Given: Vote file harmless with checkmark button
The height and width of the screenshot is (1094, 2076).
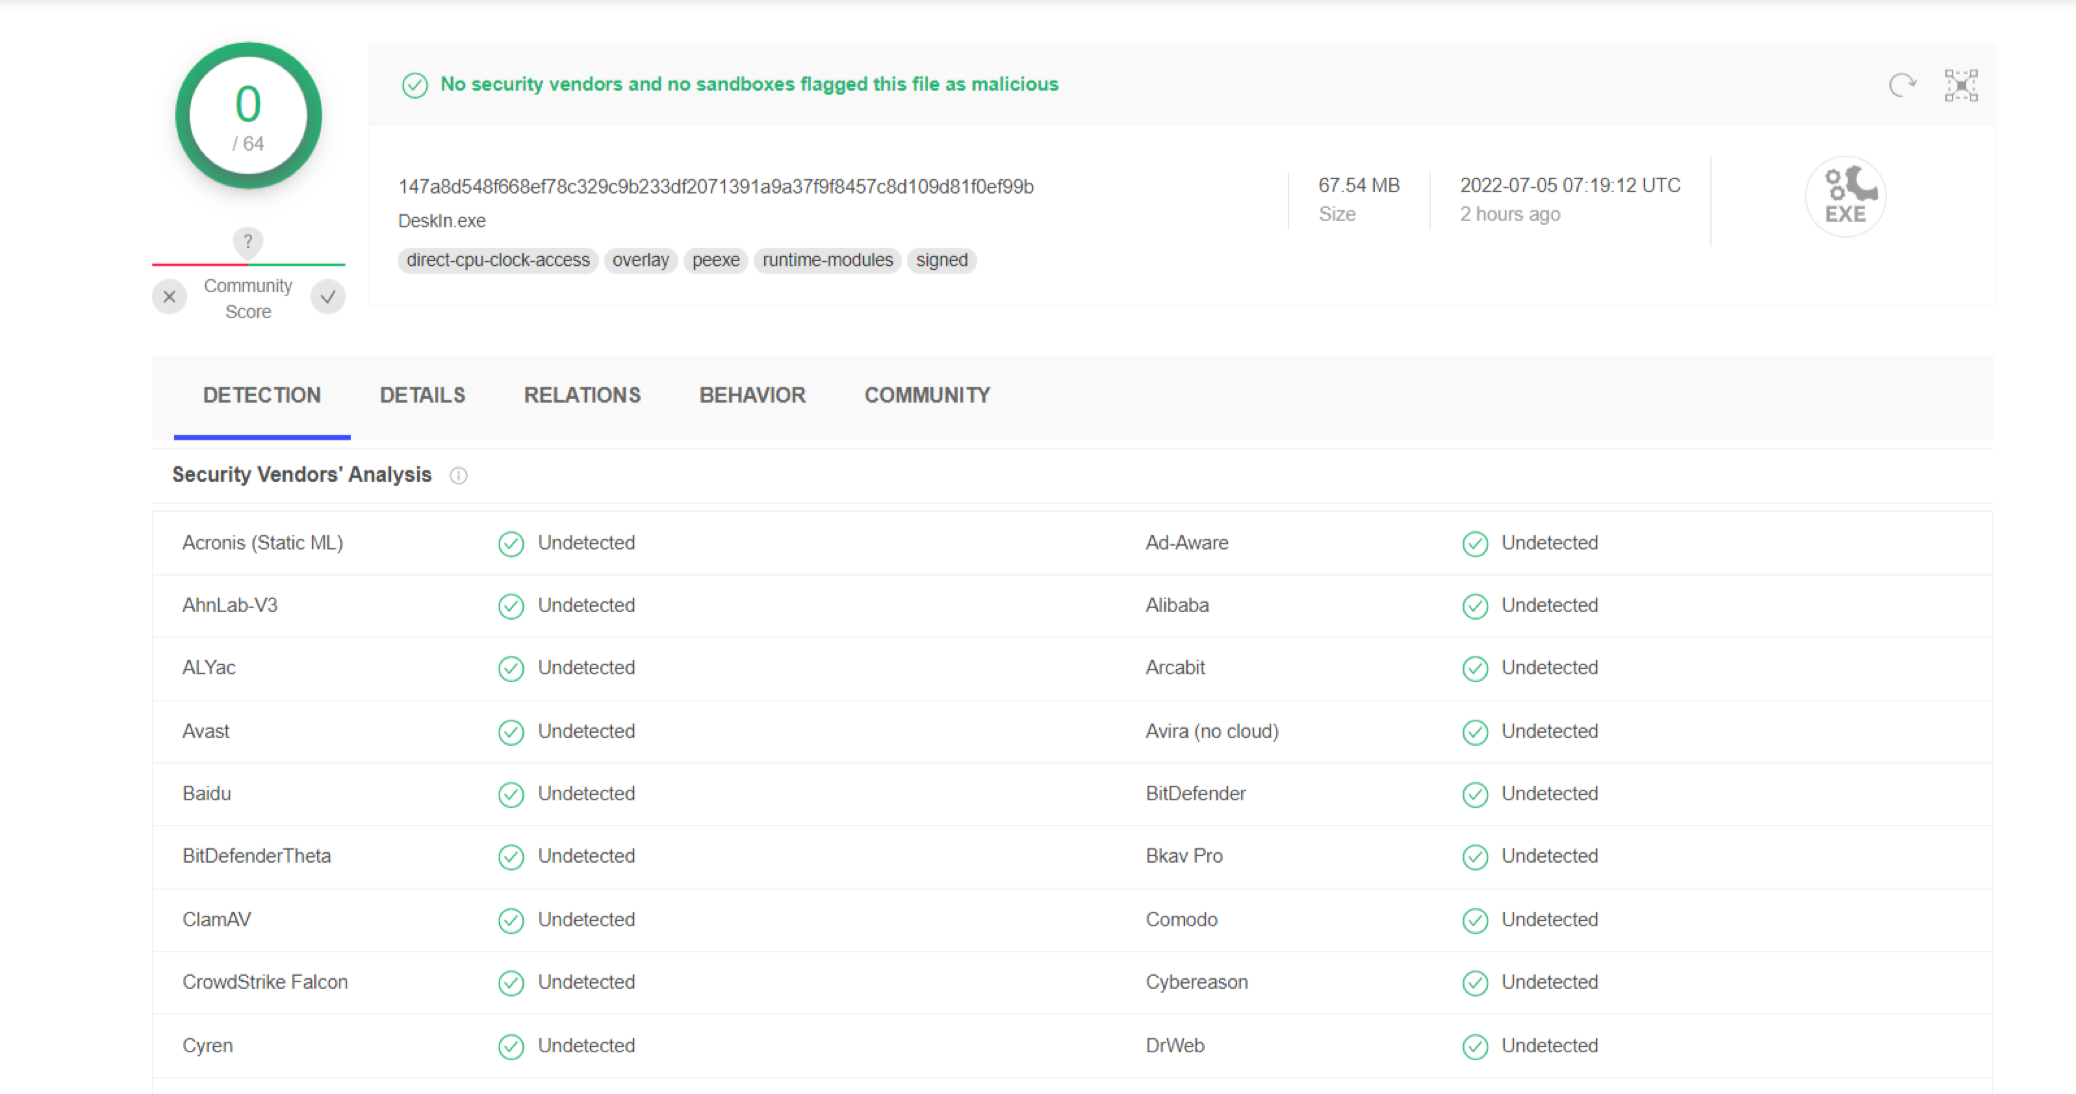Looking at the screenshot, I should [328, 297].
